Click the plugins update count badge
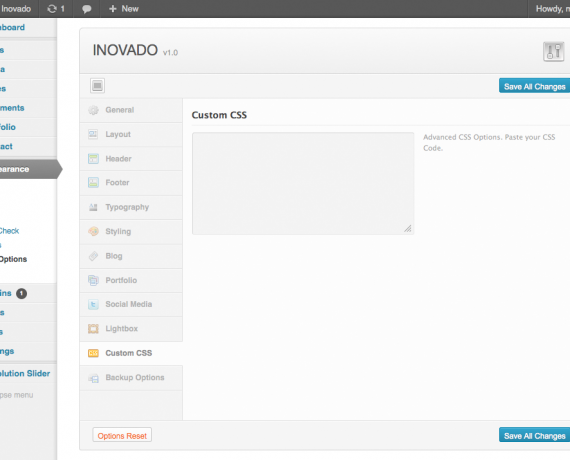Viewport: 570px width, 460px height. (x=21, y=293)
